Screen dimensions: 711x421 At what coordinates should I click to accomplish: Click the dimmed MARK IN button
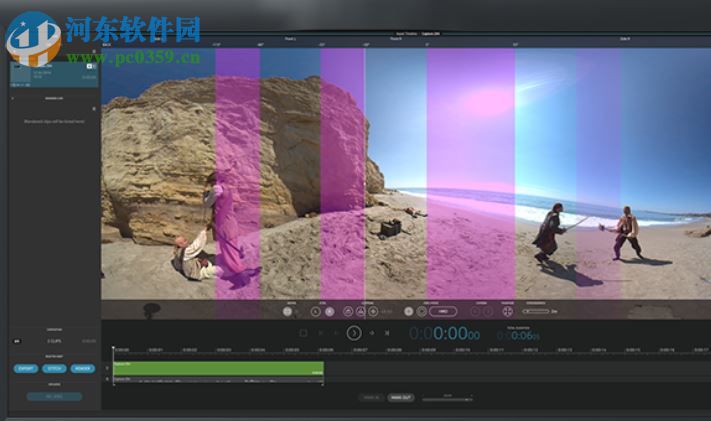pos(371,398)
